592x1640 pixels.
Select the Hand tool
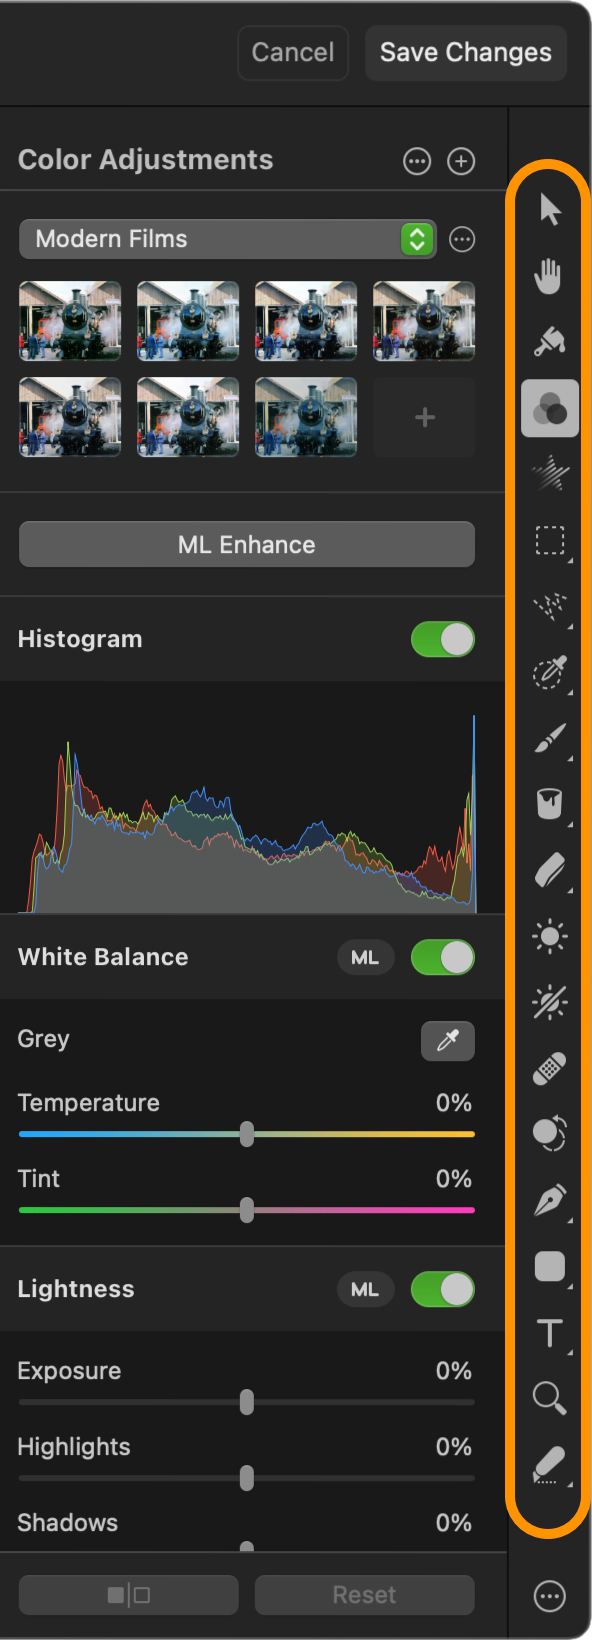[548, 275]
